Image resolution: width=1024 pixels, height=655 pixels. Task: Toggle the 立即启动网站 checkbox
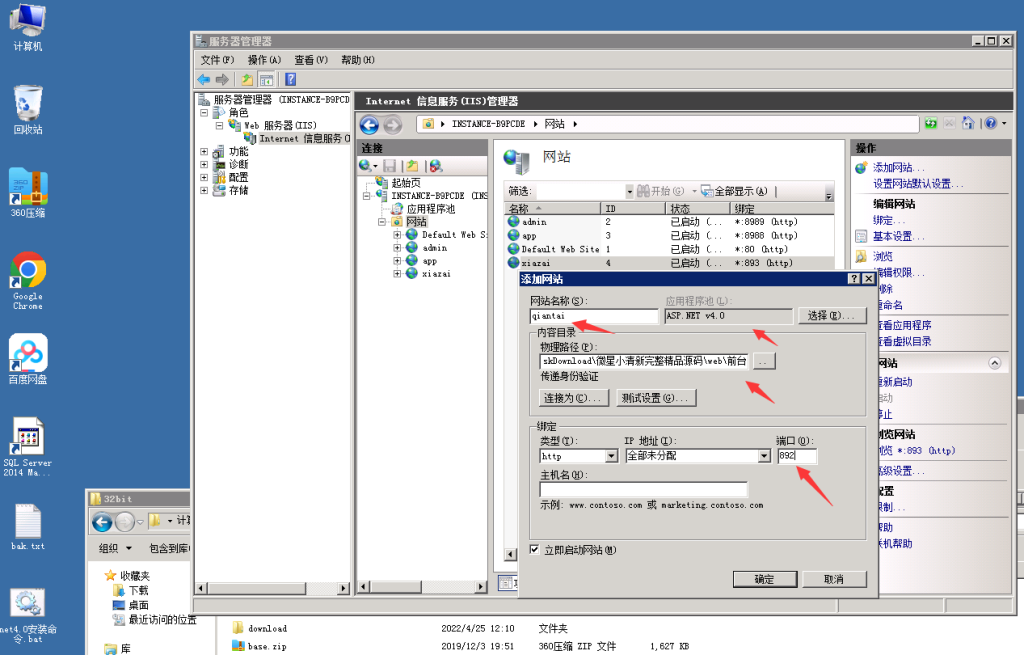[x=535, y=550]
